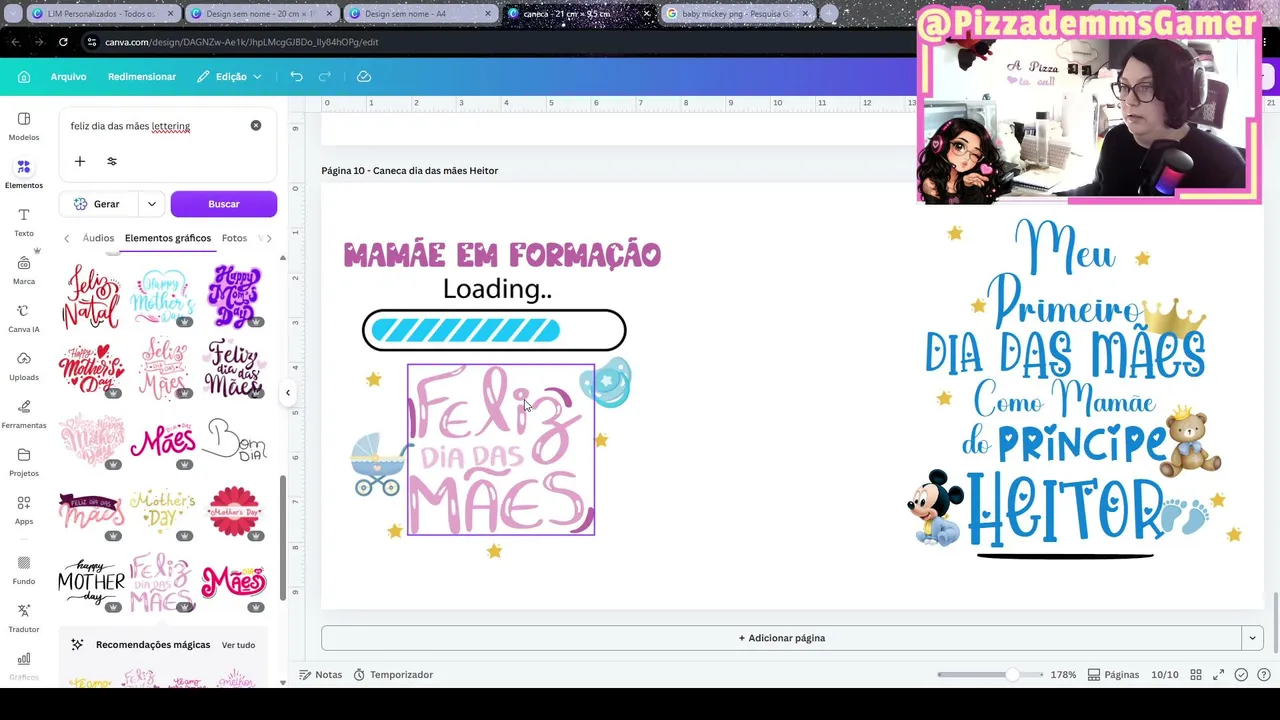Select the Elementos gráficos tab
This screenshot has height=720, width=1280.
[168, 238]
